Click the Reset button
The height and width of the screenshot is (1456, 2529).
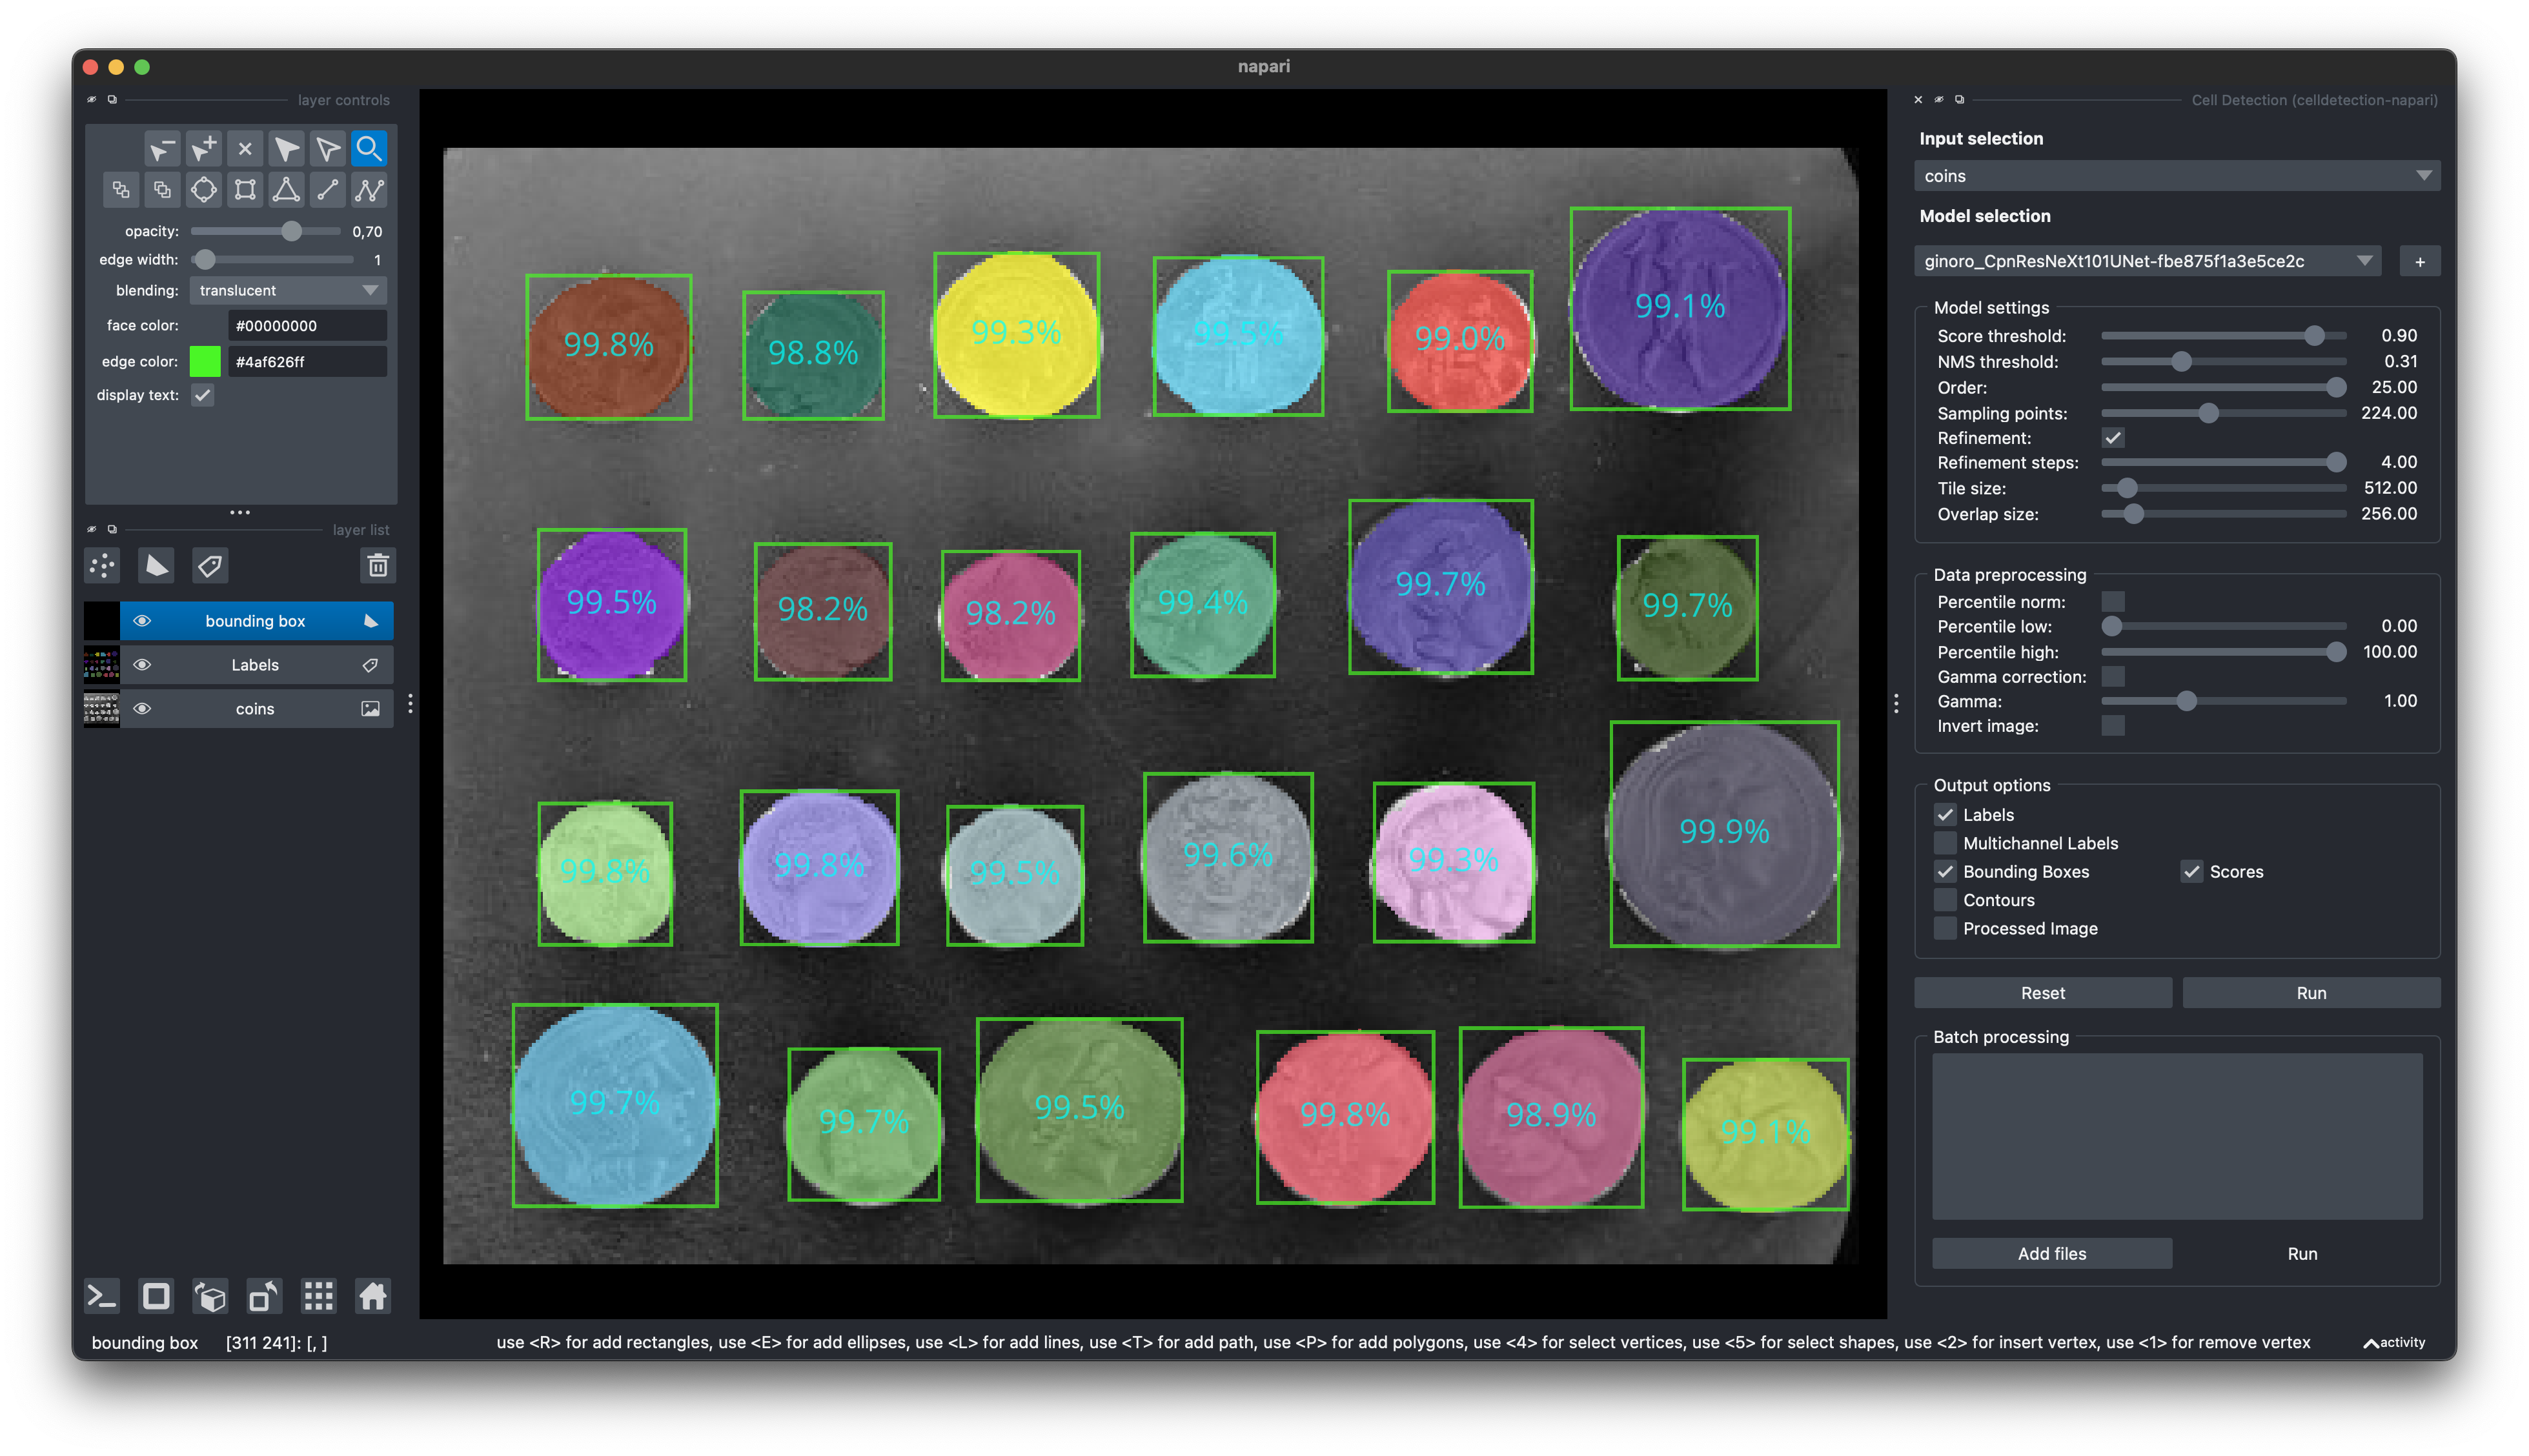coord(2044,992)
